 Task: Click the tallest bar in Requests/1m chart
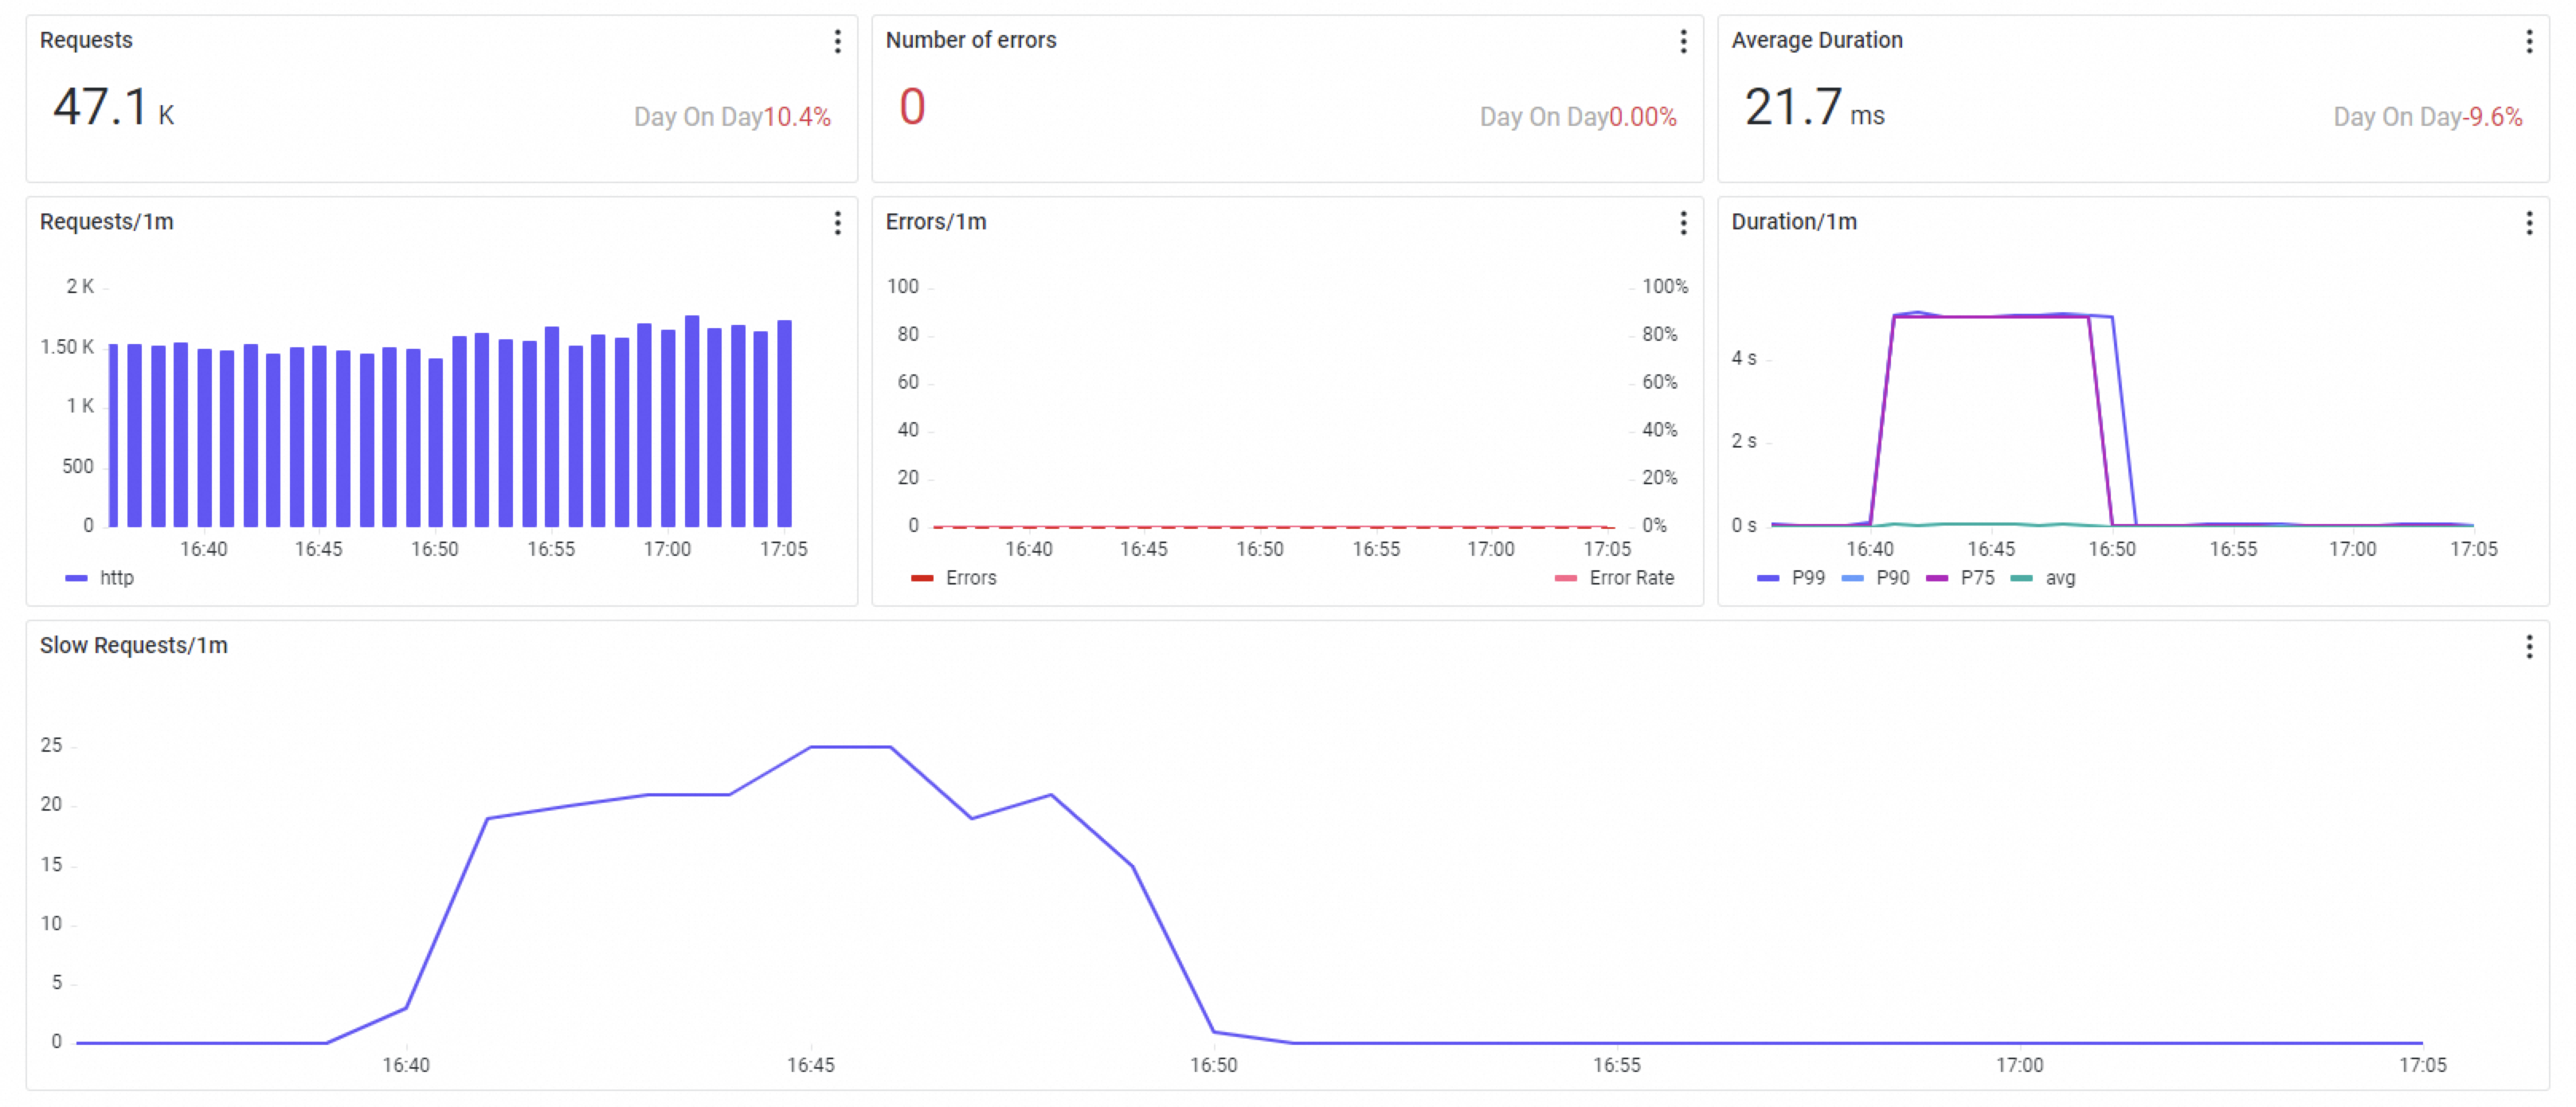tap(692, 420)
